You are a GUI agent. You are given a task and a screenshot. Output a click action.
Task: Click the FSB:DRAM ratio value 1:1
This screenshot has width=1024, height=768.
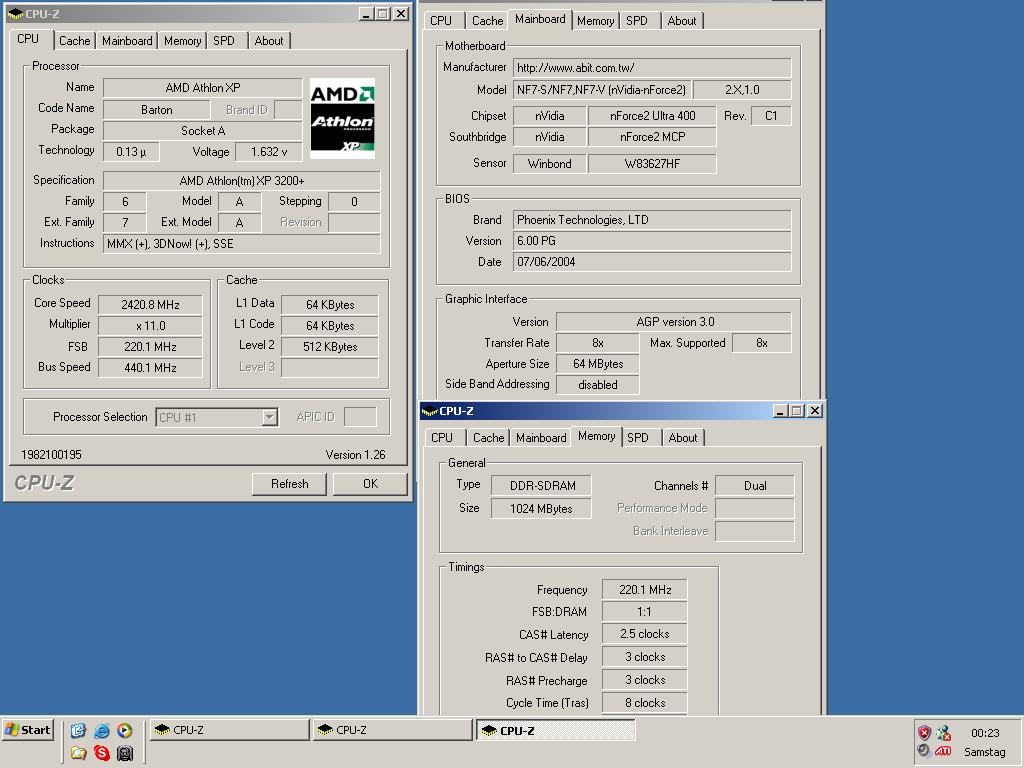tap(644, 612)
